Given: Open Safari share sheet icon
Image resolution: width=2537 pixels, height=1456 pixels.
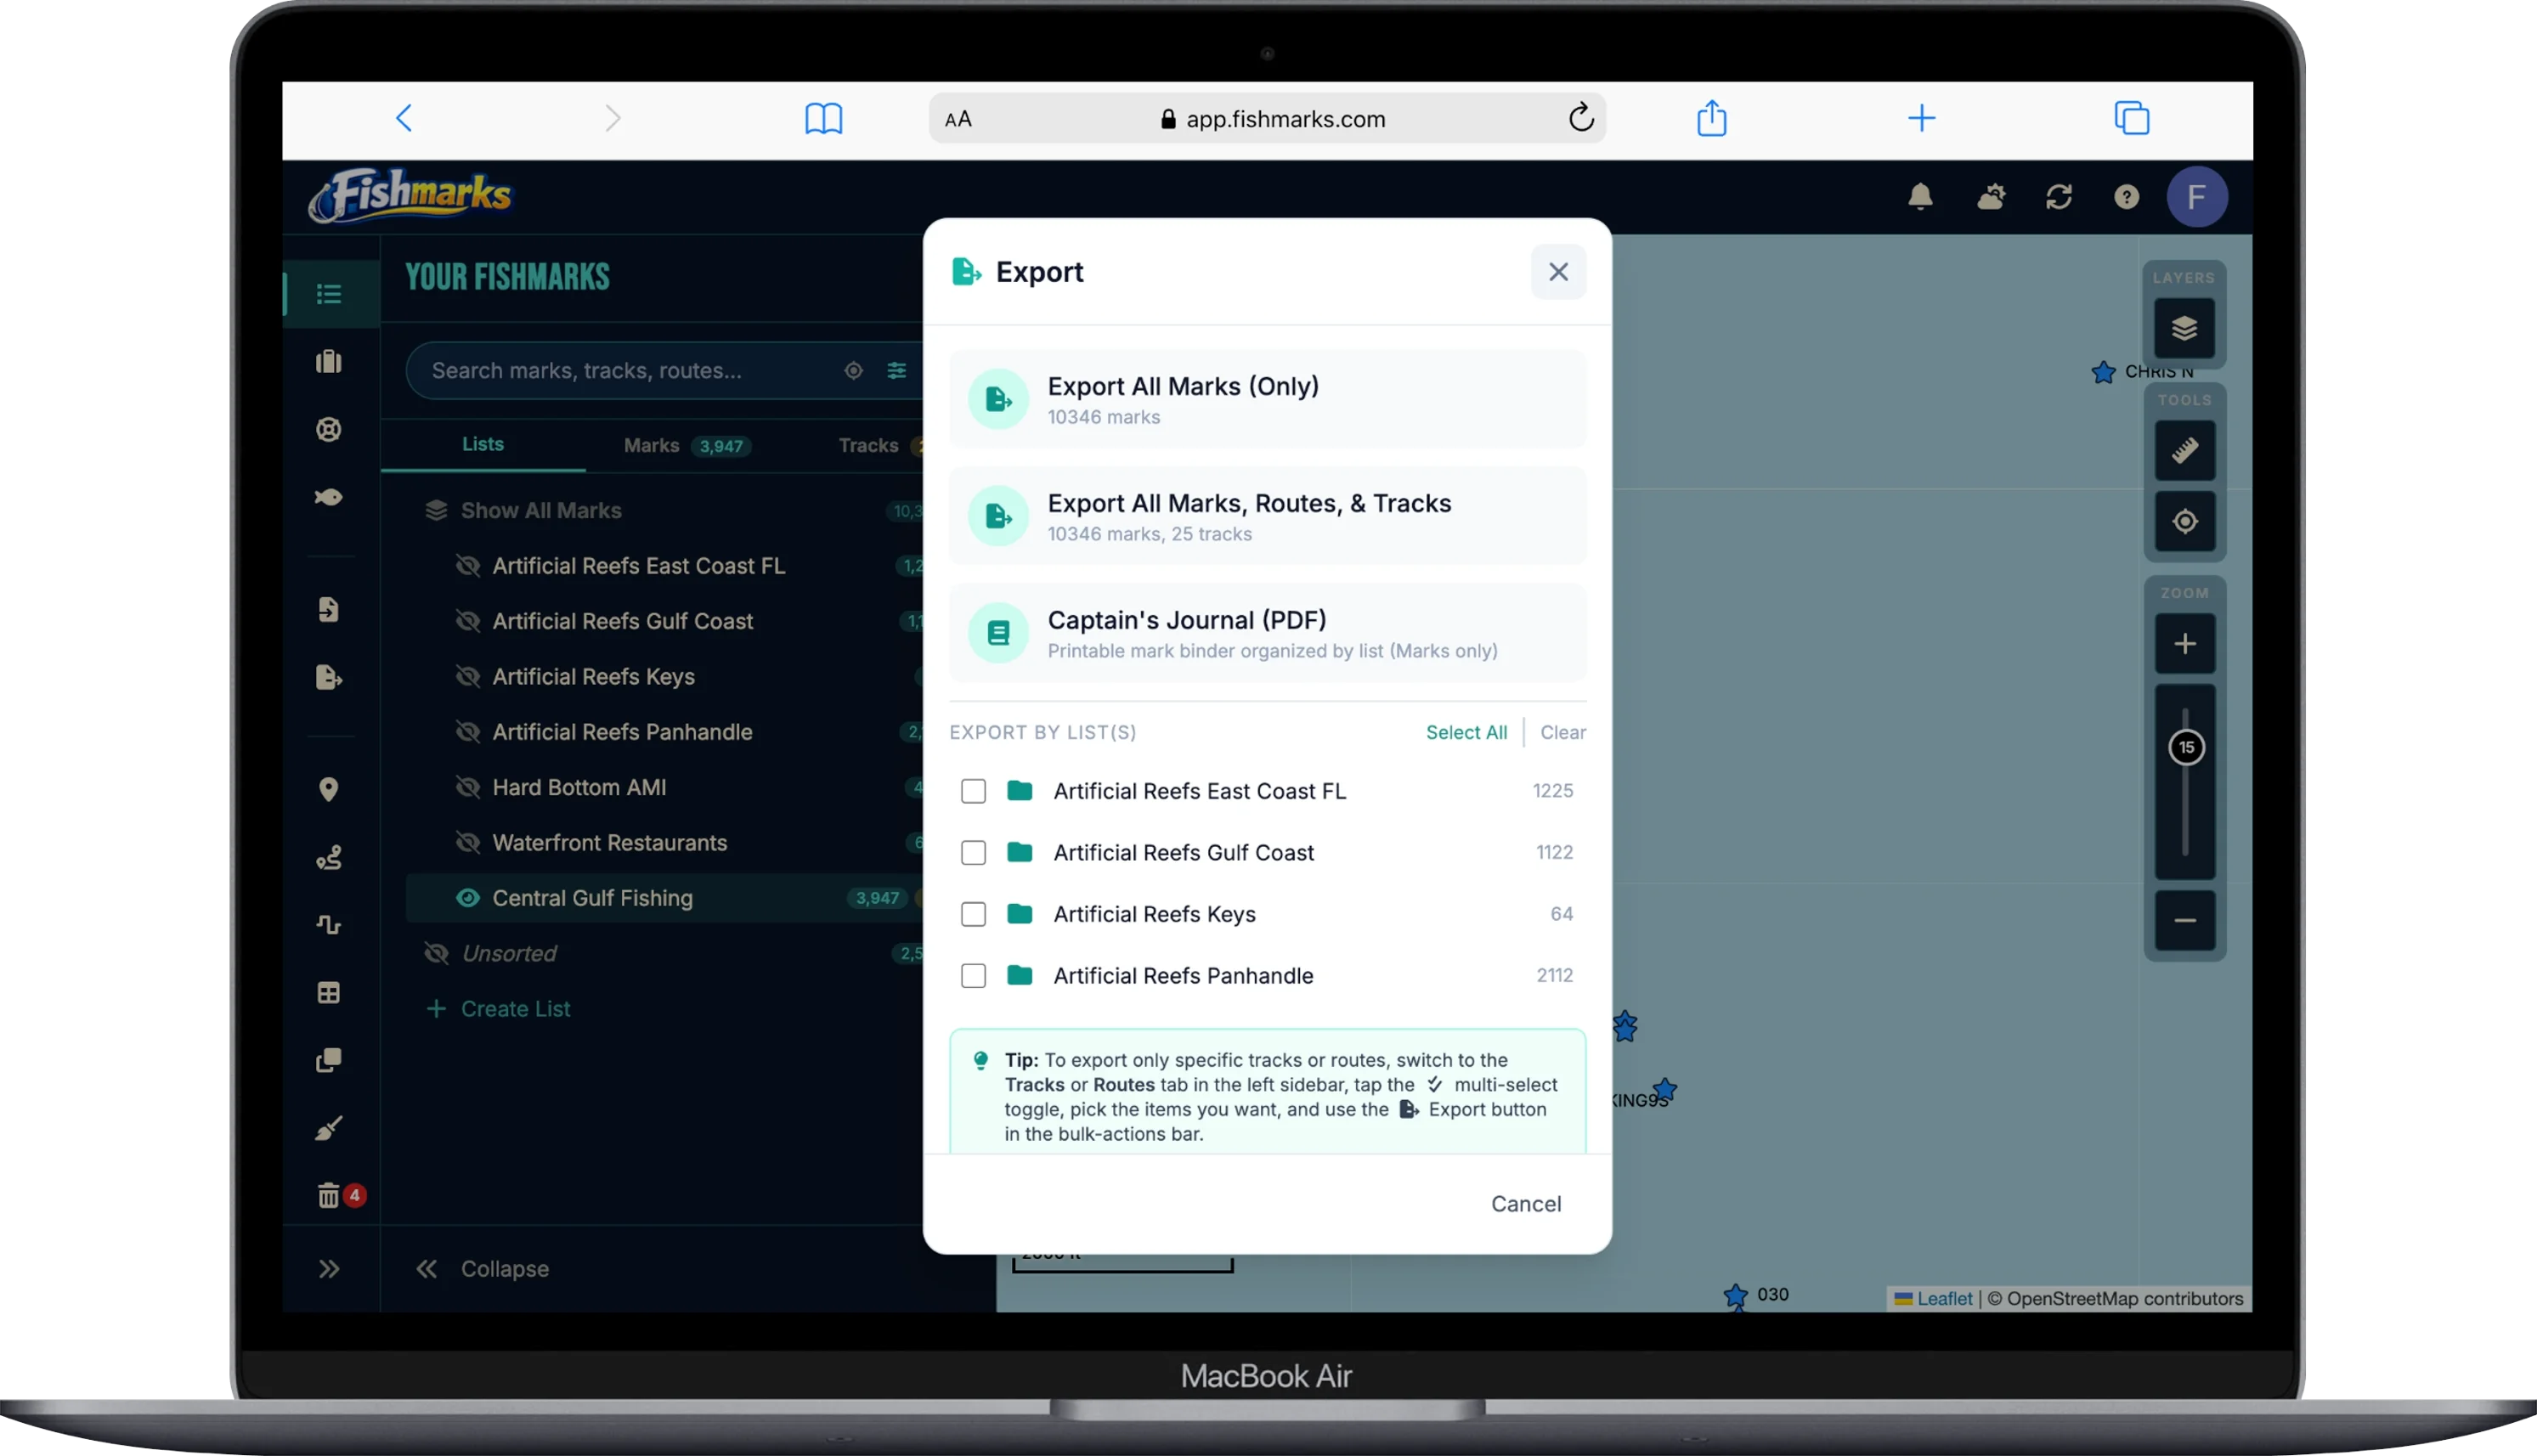Looking at the screenshot, I should coord(1711,118).
